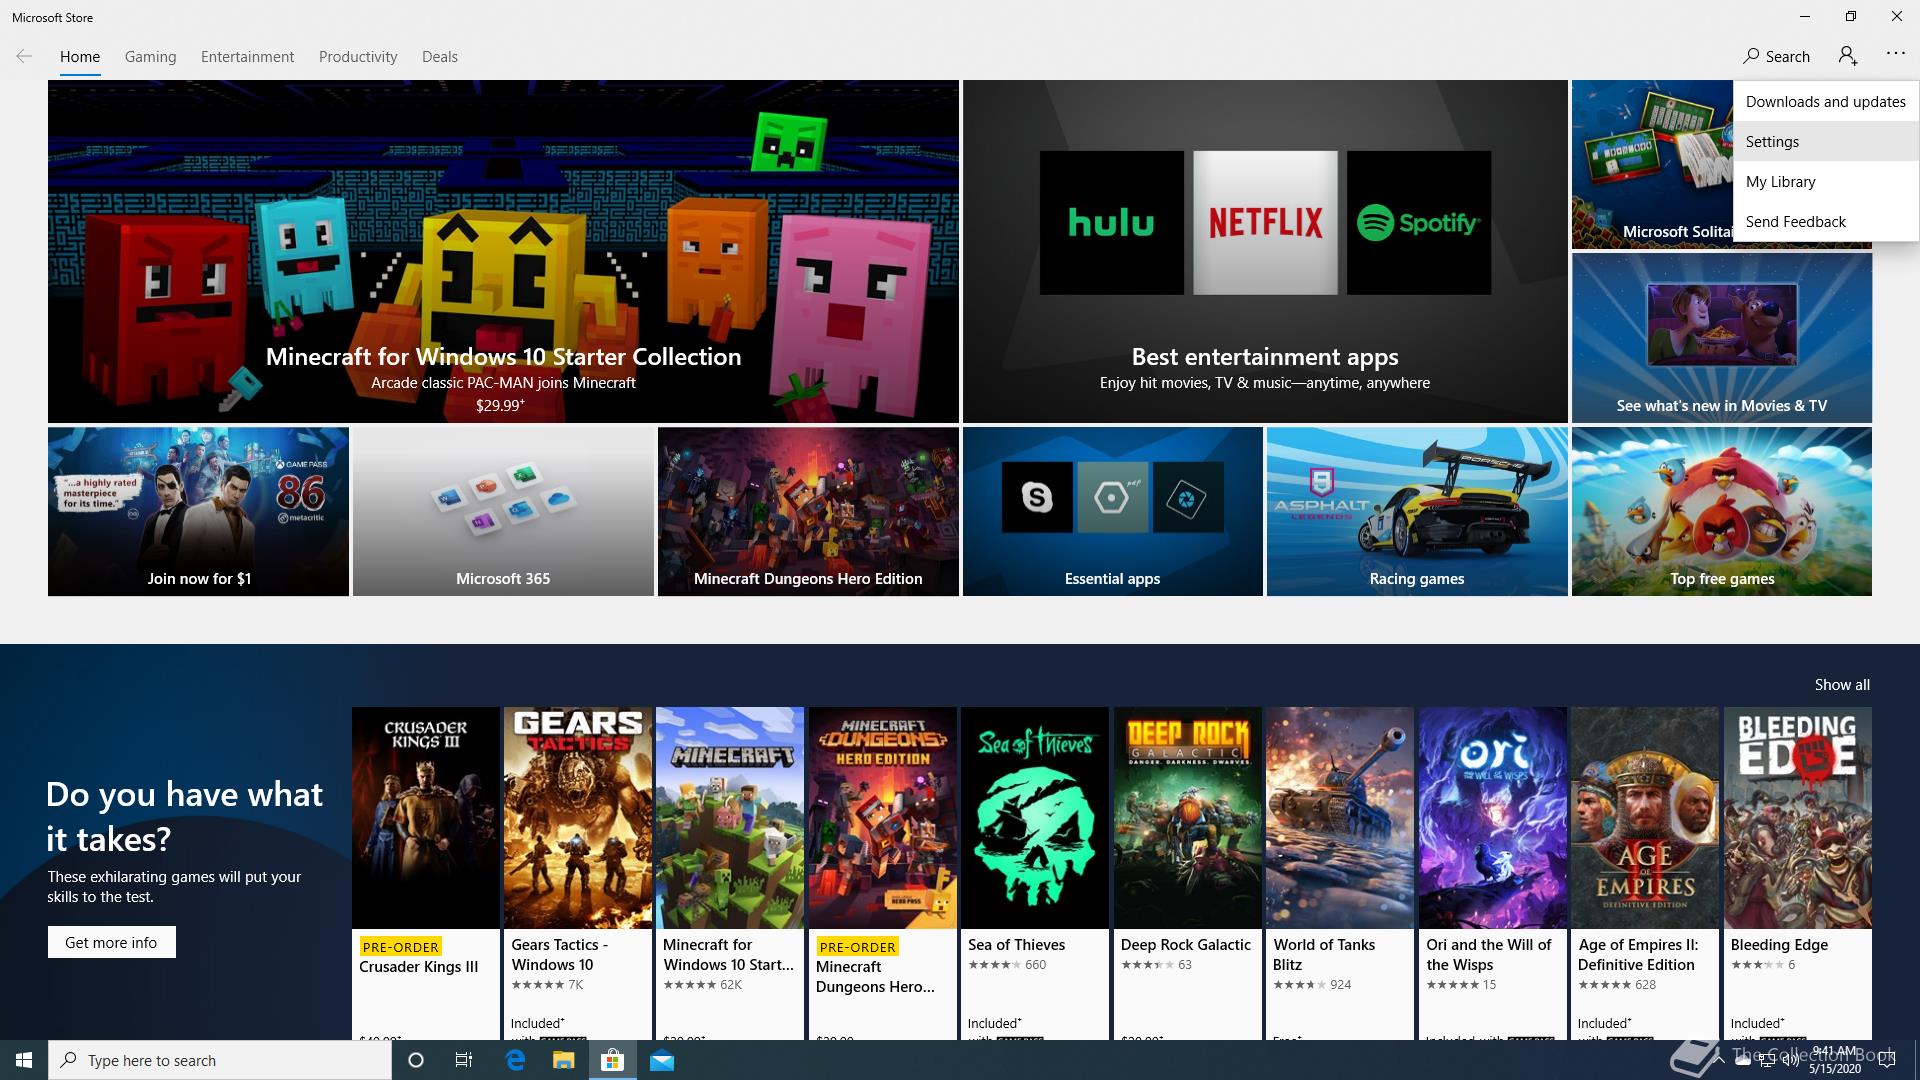Select the Productivity tab

(358, 57)
